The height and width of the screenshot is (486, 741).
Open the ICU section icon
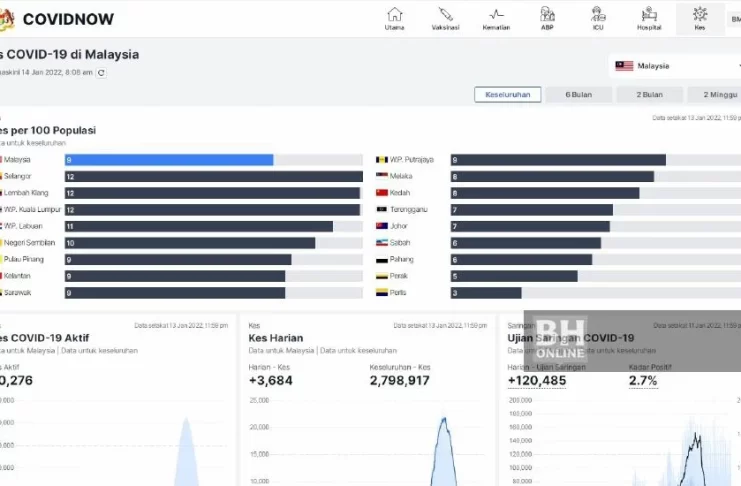pos(598,14)
